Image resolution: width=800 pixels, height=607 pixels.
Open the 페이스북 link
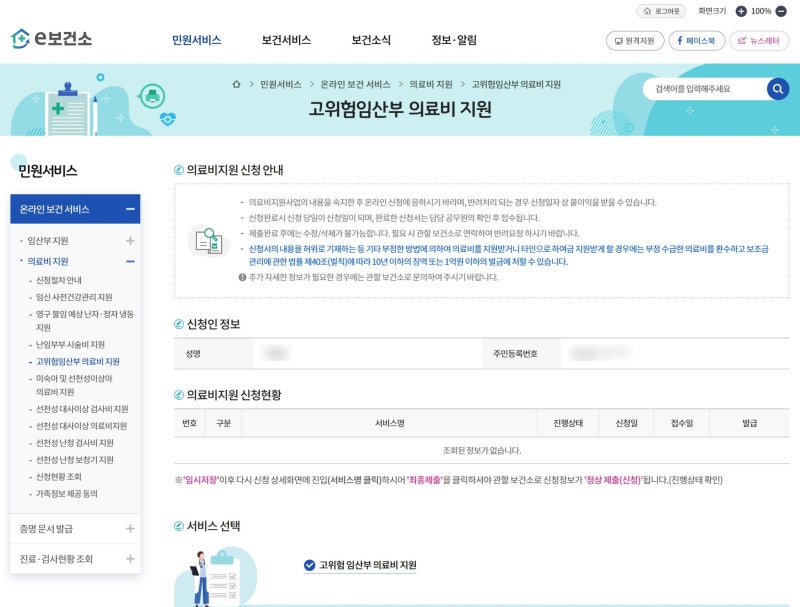tap(696, 41)
